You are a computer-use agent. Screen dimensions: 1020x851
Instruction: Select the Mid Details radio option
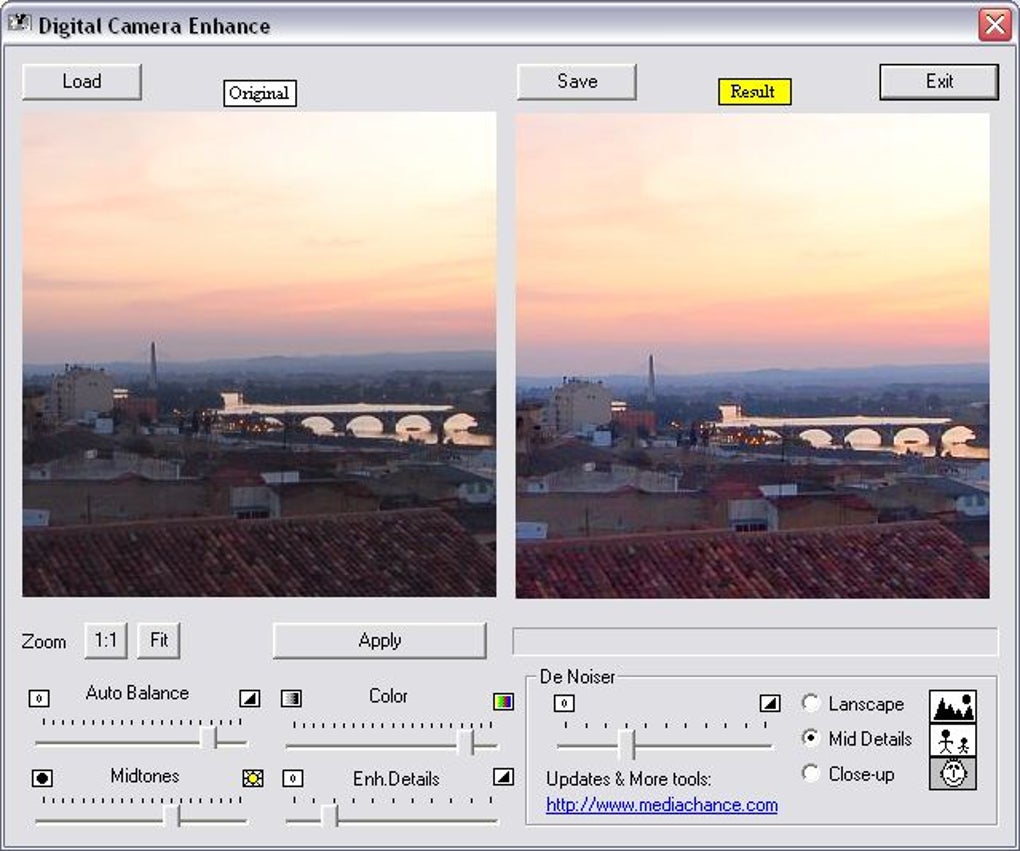811,739
